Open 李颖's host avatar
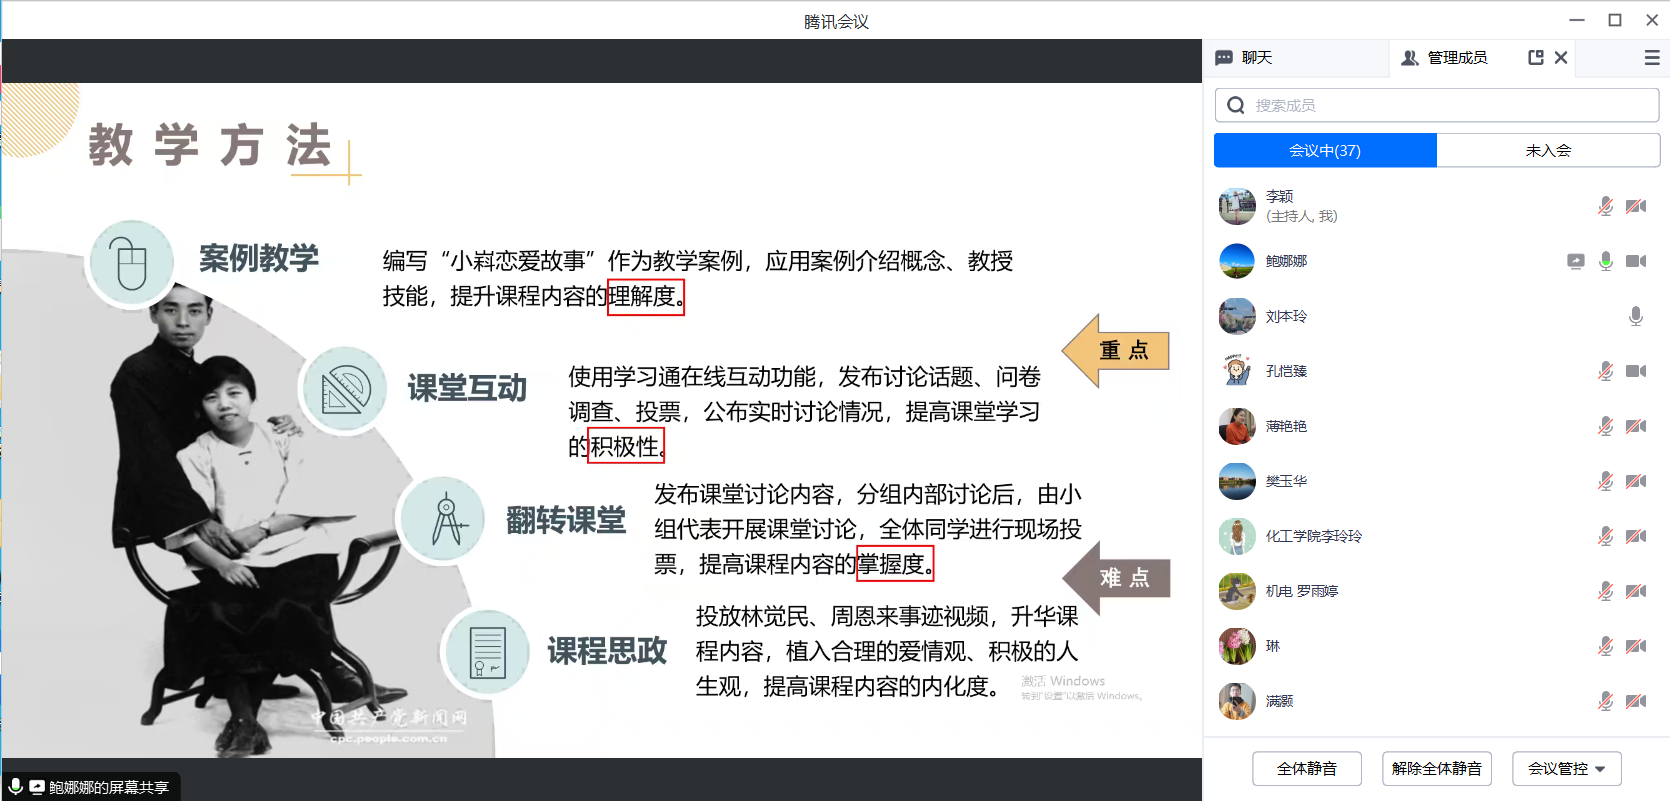The image size is (1670, 801). coord(1237,206)
